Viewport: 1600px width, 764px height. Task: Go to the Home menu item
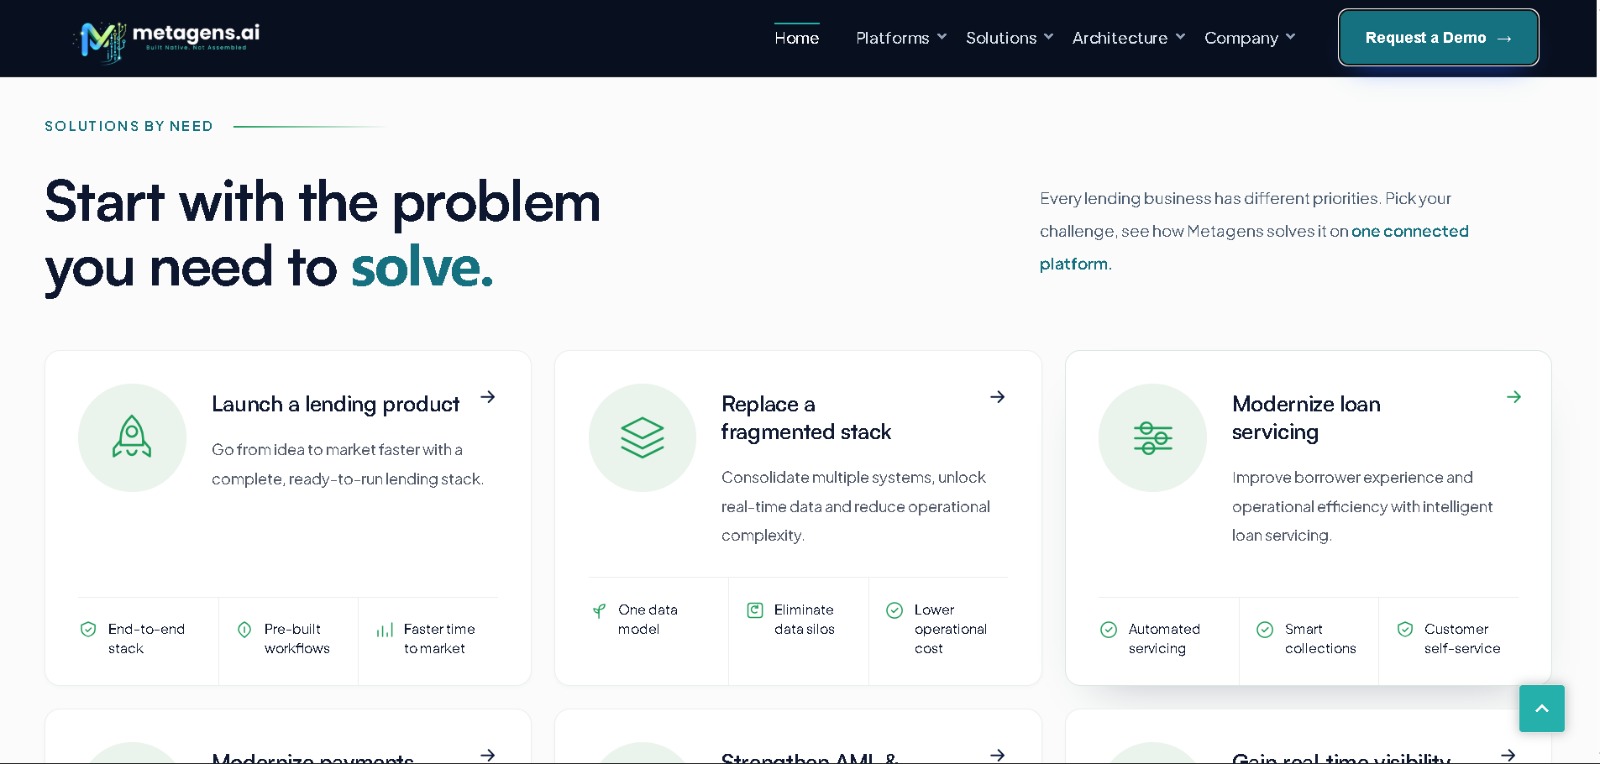point(797,38)
